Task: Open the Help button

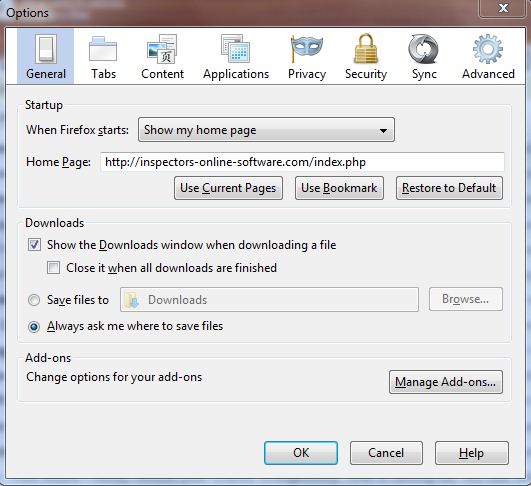Action: (x=471, y=453)
